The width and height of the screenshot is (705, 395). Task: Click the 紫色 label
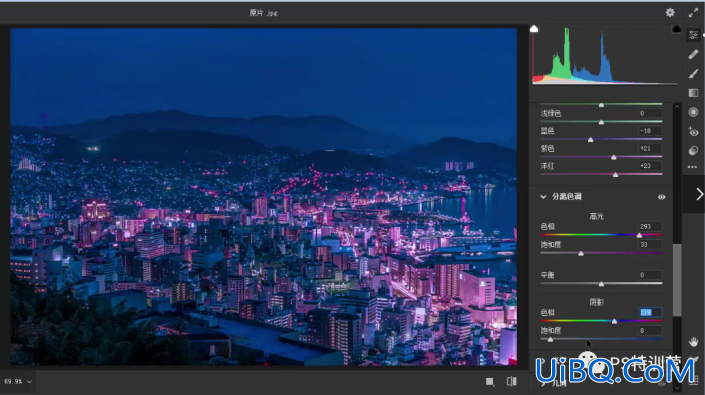coord(547,149)
